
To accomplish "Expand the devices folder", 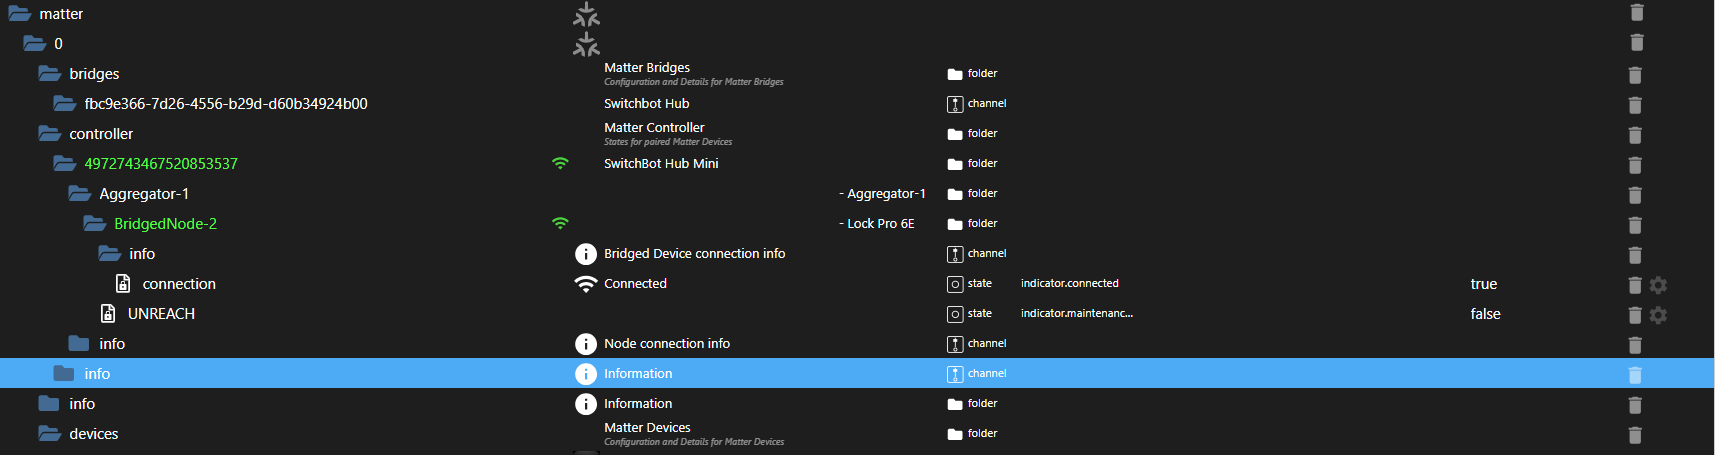I will (x=50, y=434).
